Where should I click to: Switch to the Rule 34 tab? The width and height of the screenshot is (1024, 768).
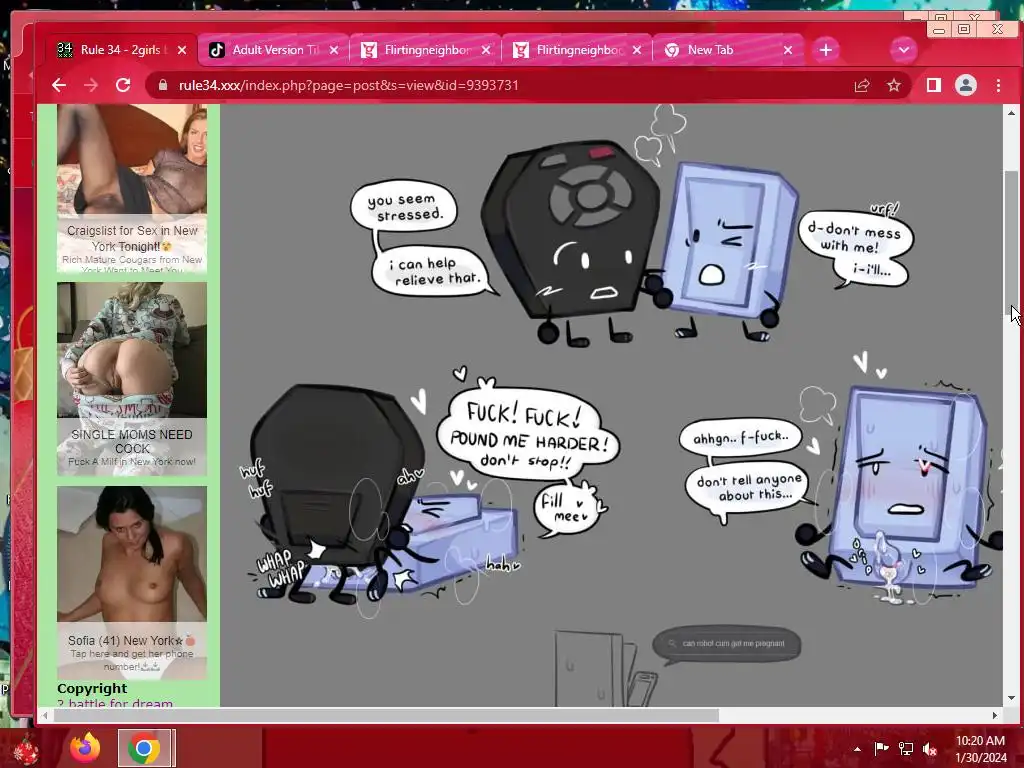coord(121,50)
